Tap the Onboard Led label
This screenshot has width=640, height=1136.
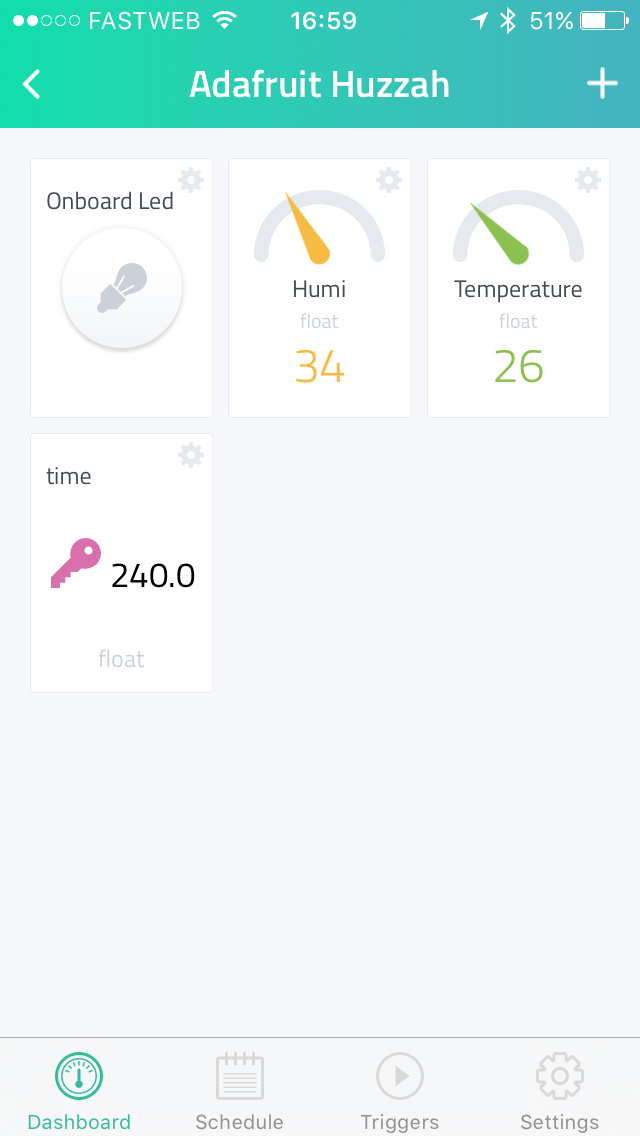pyautogui.click(x=110, y=201)
